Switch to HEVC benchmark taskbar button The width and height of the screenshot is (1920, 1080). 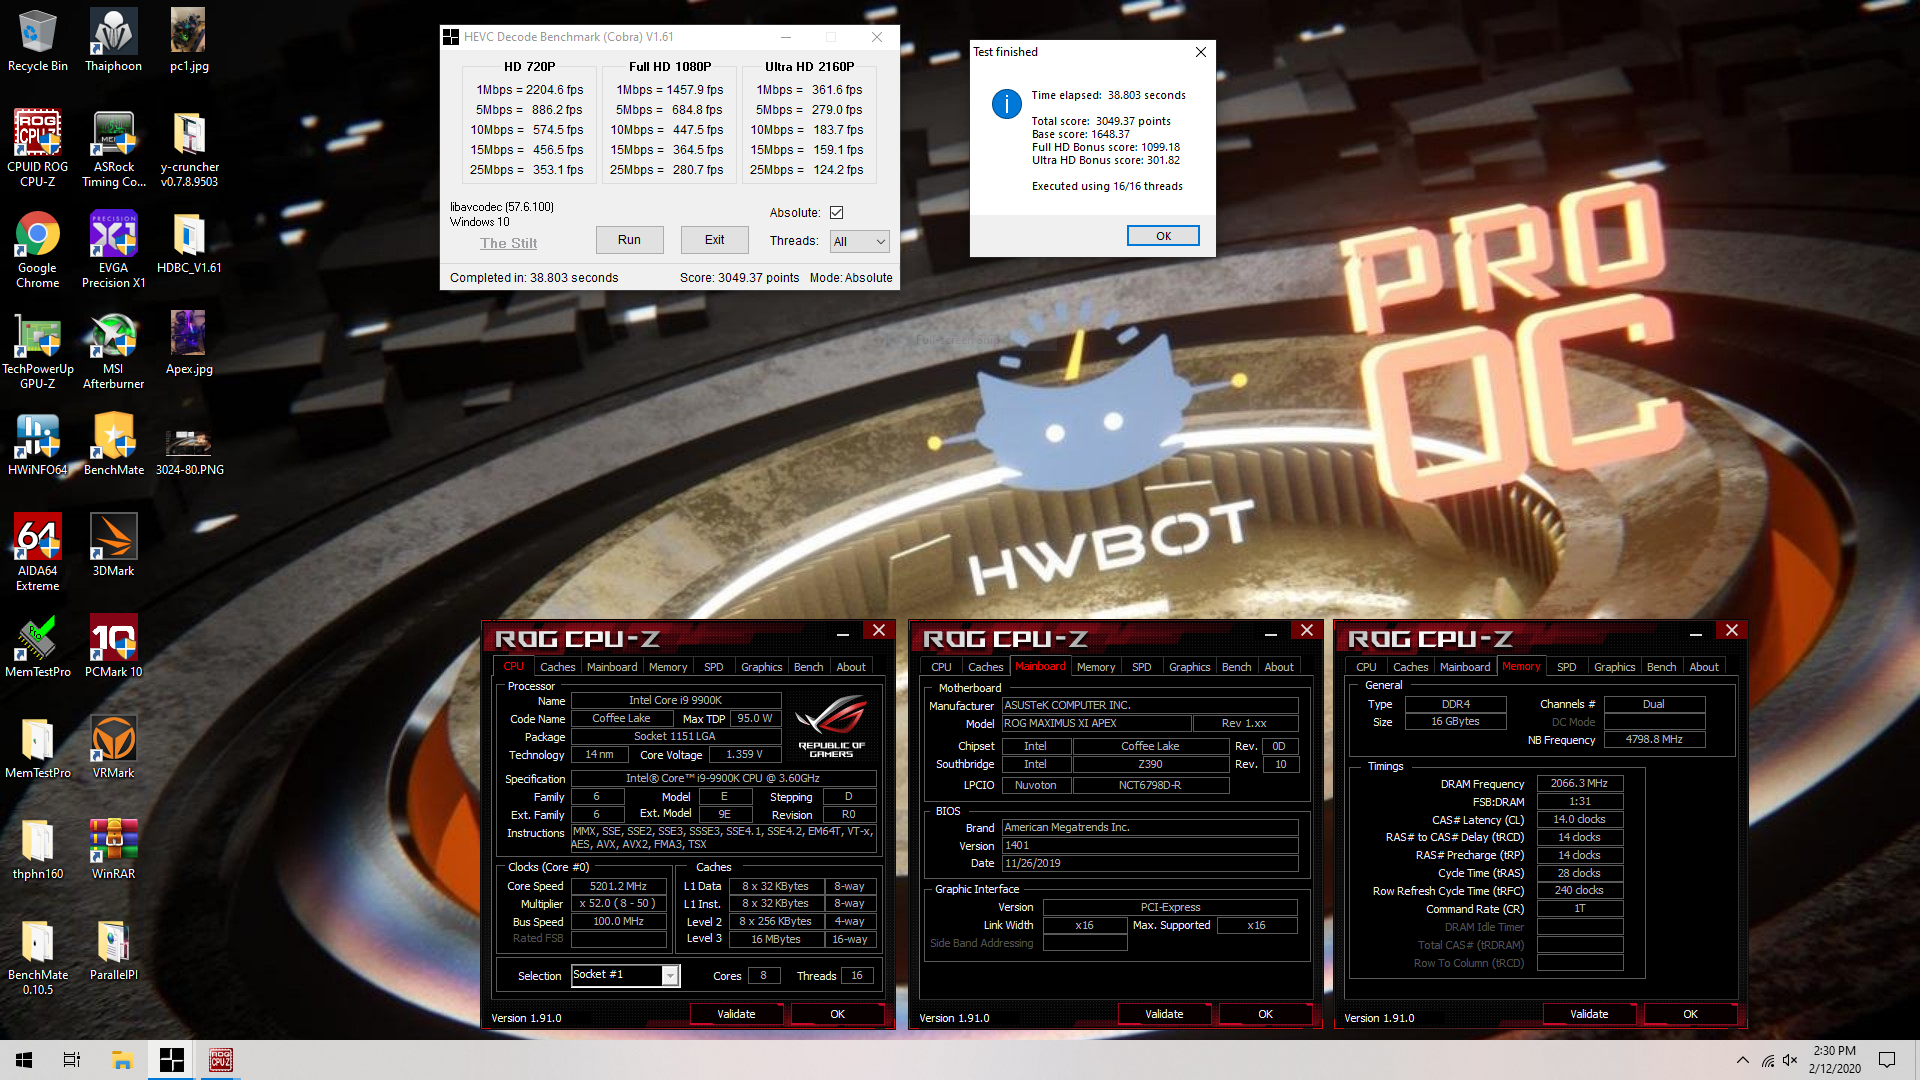point(171,1060)
